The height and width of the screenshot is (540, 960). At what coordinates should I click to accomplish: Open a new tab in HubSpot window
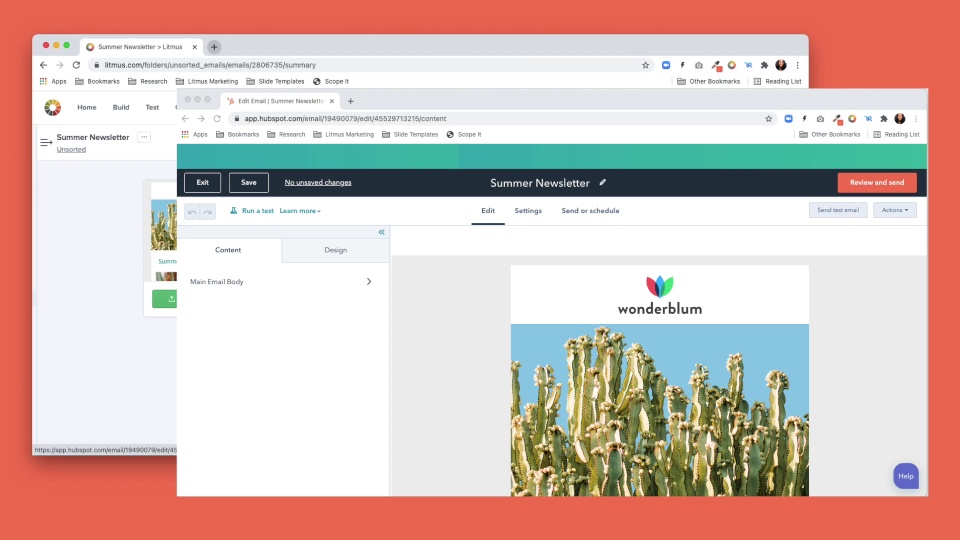coord(351,101)
